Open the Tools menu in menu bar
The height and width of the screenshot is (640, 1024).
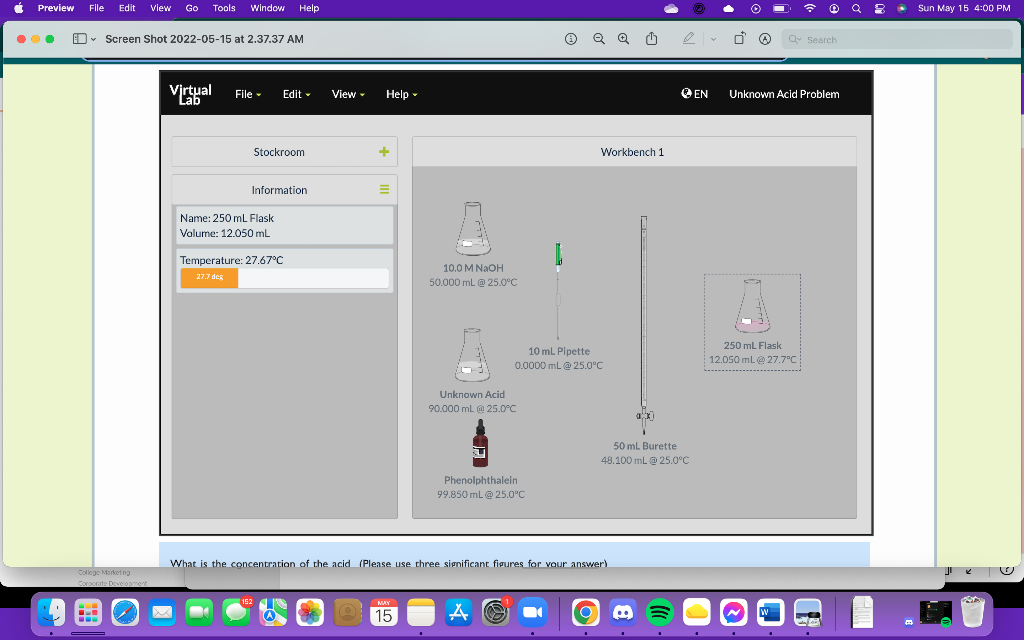224,8
